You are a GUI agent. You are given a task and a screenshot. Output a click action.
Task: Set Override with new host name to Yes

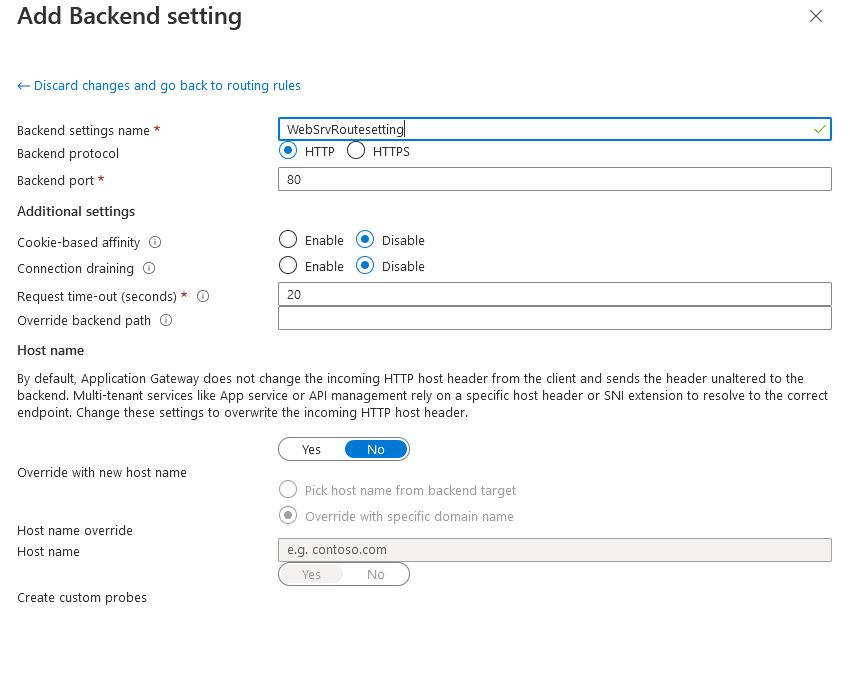pos(312,449)
